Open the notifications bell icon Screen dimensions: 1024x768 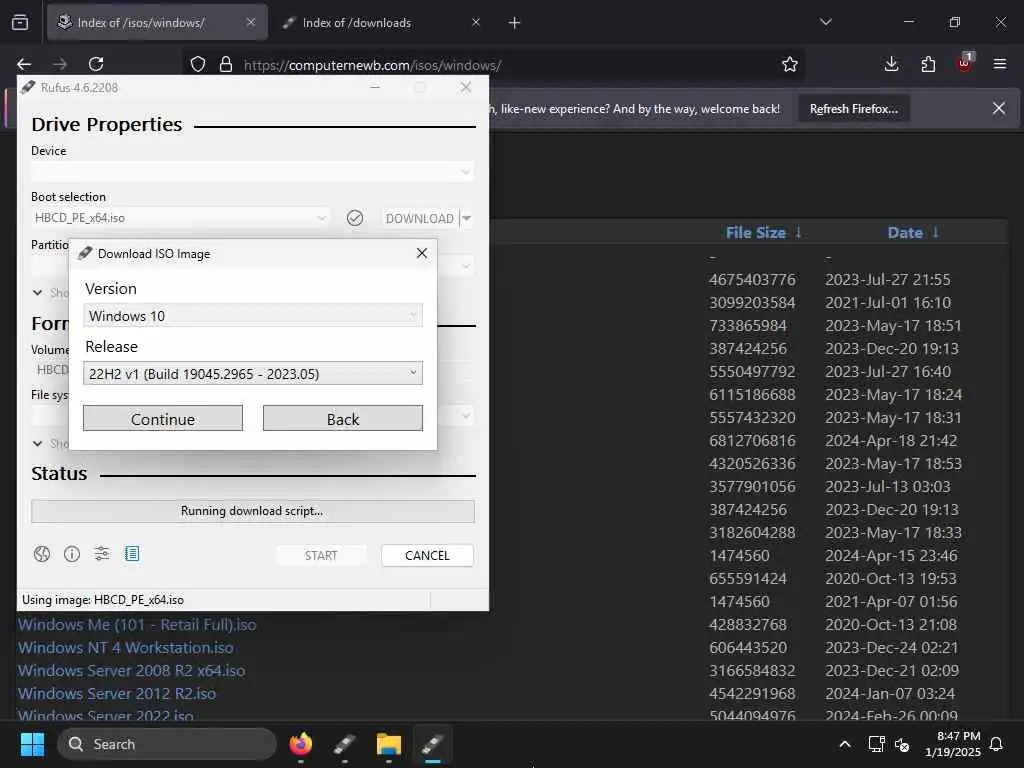tap(997, 744)
